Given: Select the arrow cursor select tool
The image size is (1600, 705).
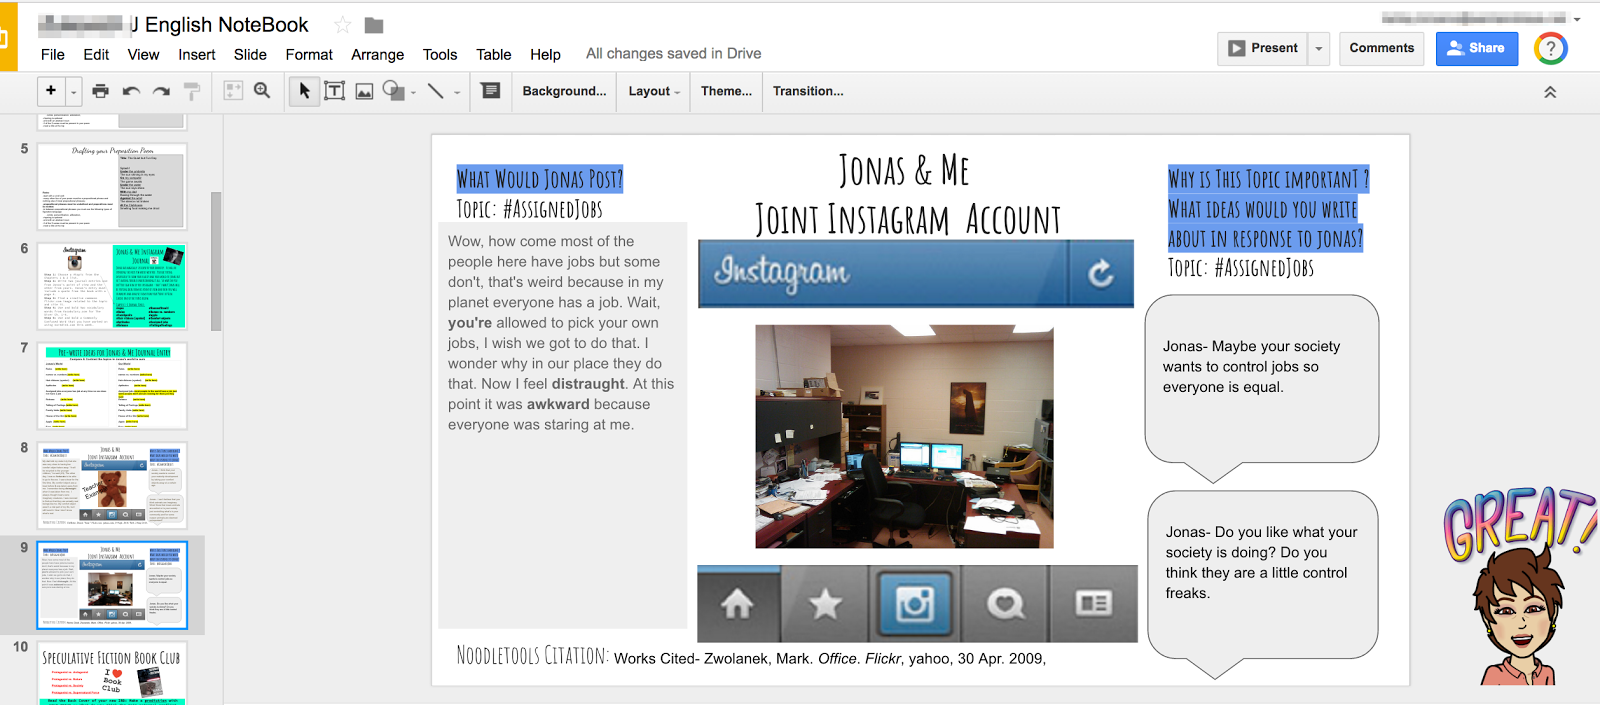Looking at the screenshot, I should click(x=304, y=91).
